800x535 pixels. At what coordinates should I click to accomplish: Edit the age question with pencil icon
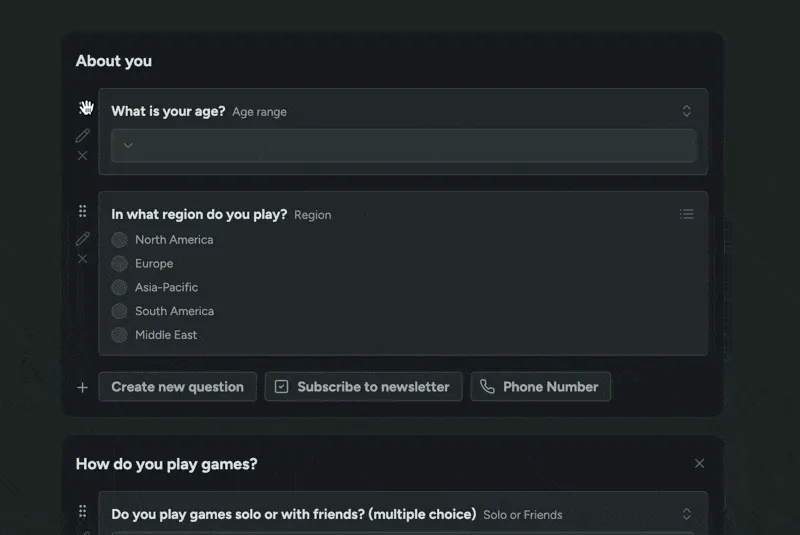83,135
